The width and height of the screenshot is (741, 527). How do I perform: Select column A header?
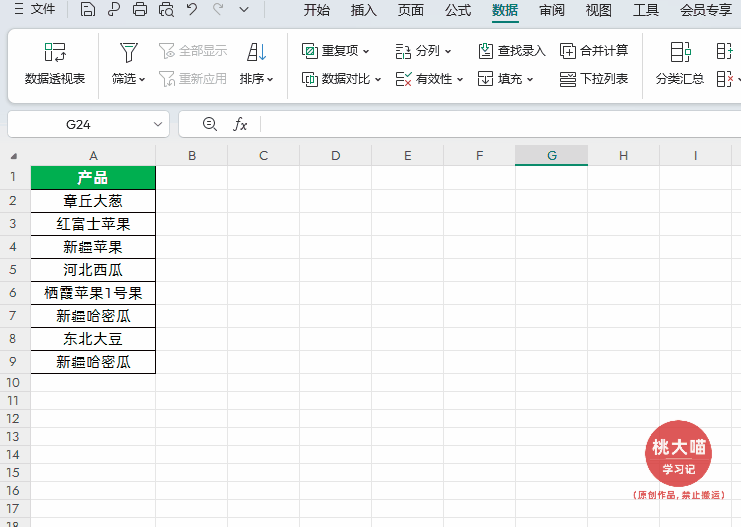[x=93, y=156]
